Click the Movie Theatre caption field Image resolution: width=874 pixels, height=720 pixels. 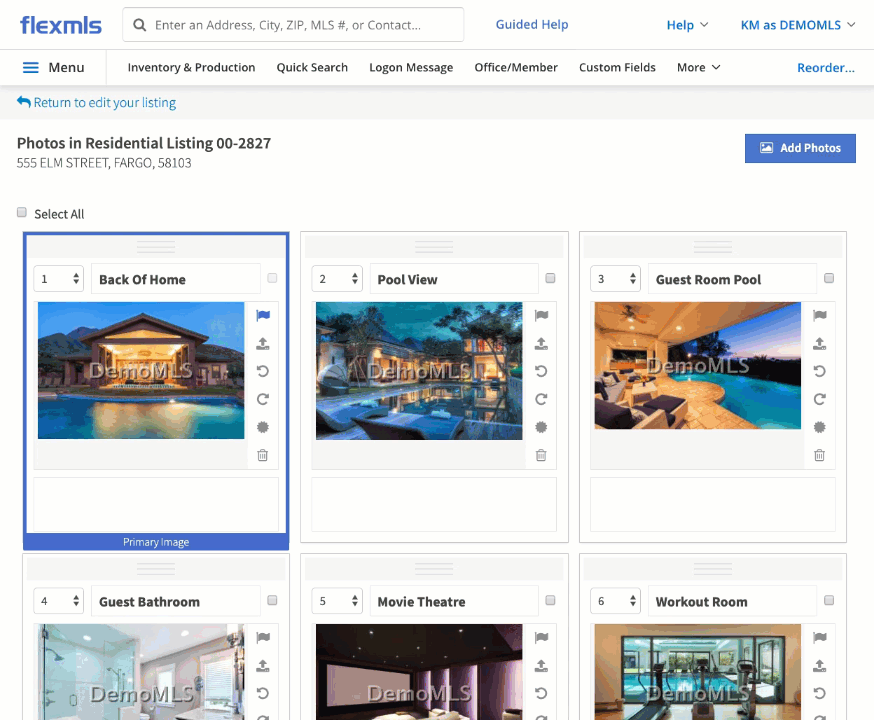pos(454,601)
